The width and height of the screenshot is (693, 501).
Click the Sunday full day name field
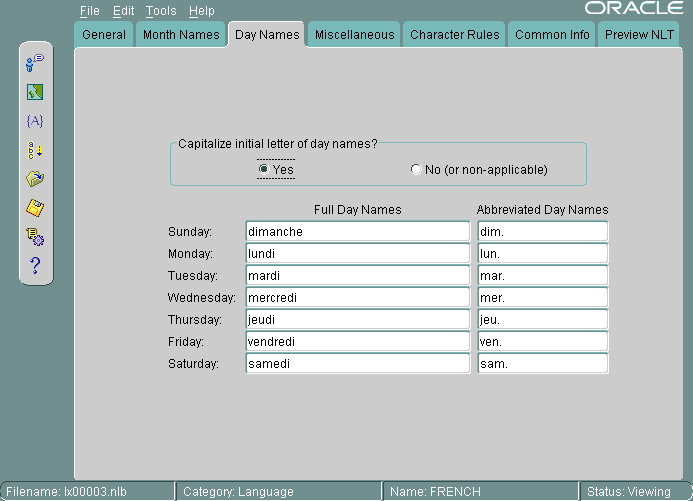coord(357,232)
